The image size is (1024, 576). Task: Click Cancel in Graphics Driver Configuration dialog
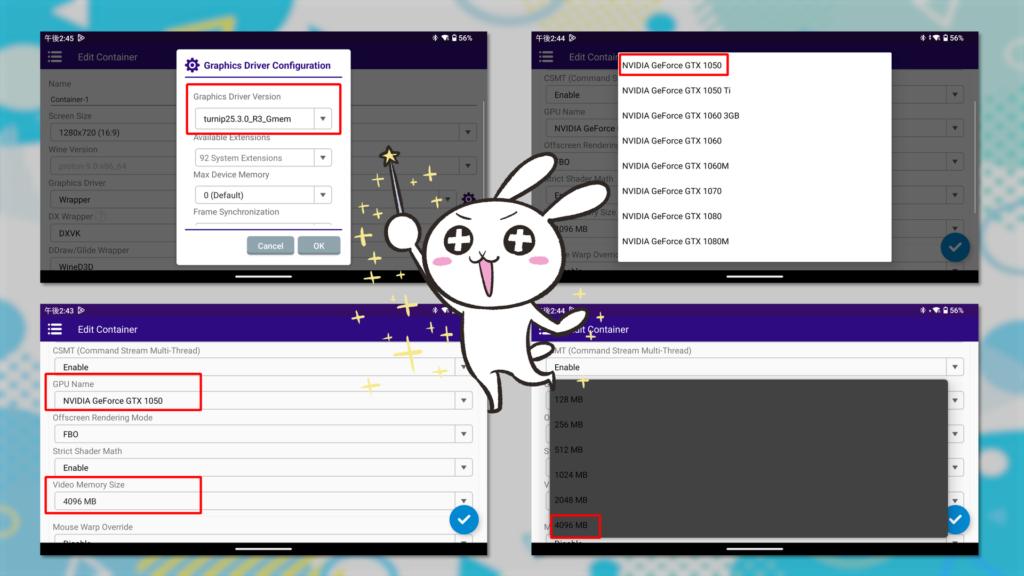point(270,246)
